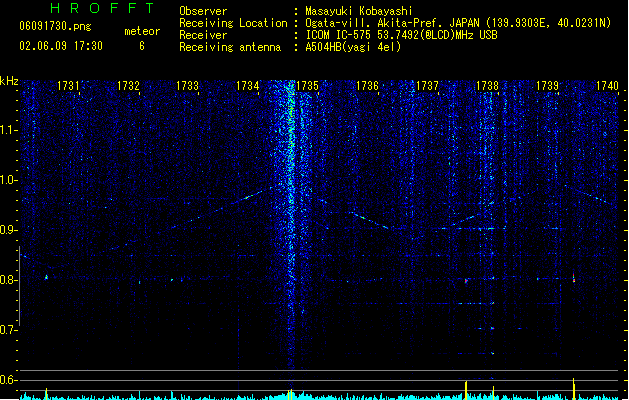Click the 1735 time marker
Image resolution: width=629 pixels, height=400 pixels.
pyautogui.click(x=307, y=86)
